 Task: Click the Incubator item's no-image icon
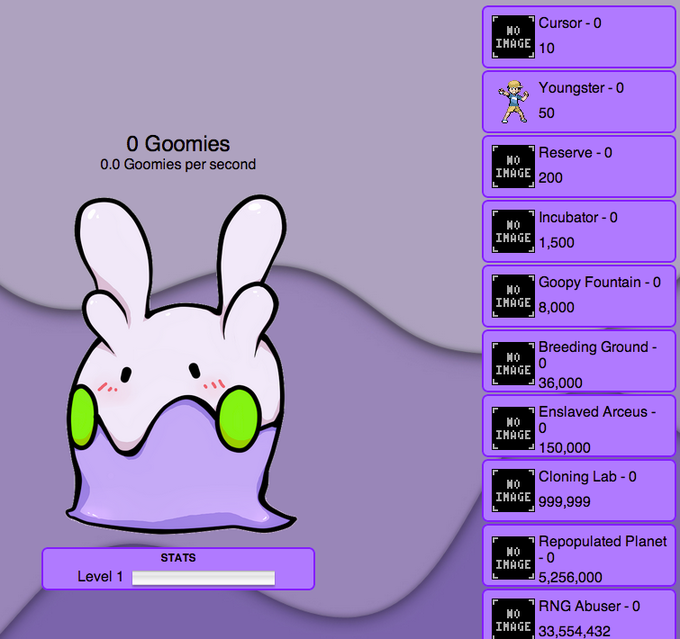pyautogui.click(x=513, y=231)
